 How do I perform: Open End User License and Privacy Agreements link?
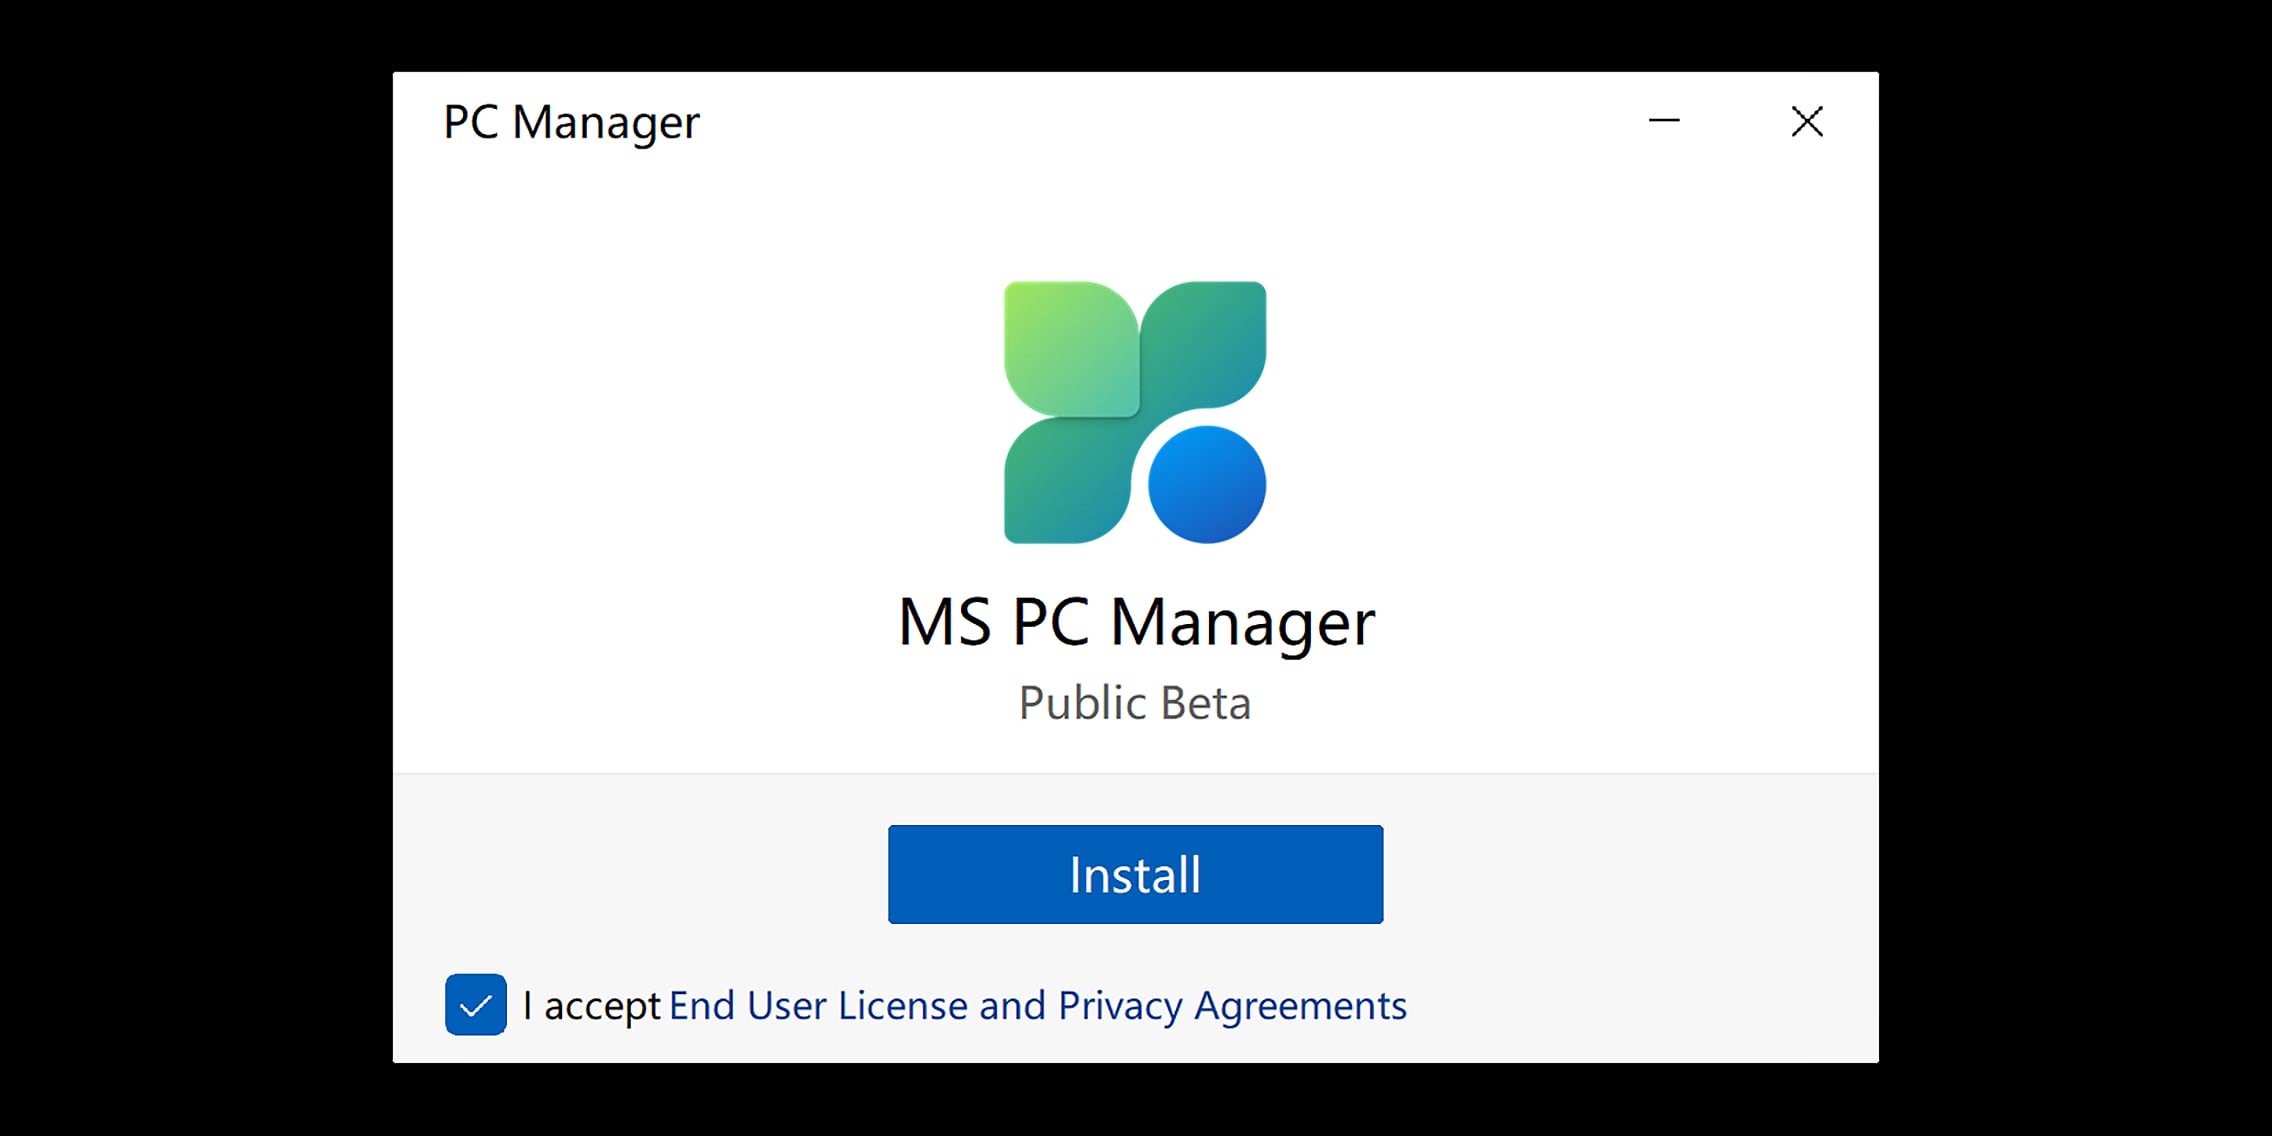pyautogui.click(x=1037, y=1006)
